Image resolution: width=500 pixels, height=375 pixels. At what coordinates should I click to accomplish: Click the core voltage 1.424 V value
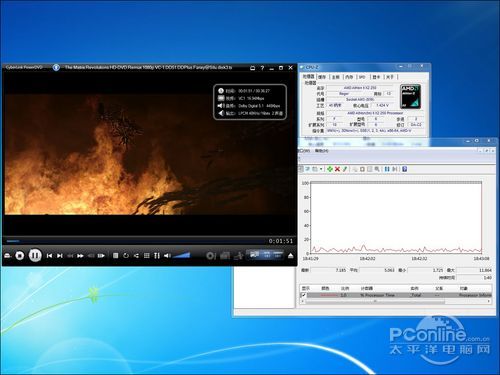[x=382, y=106]
